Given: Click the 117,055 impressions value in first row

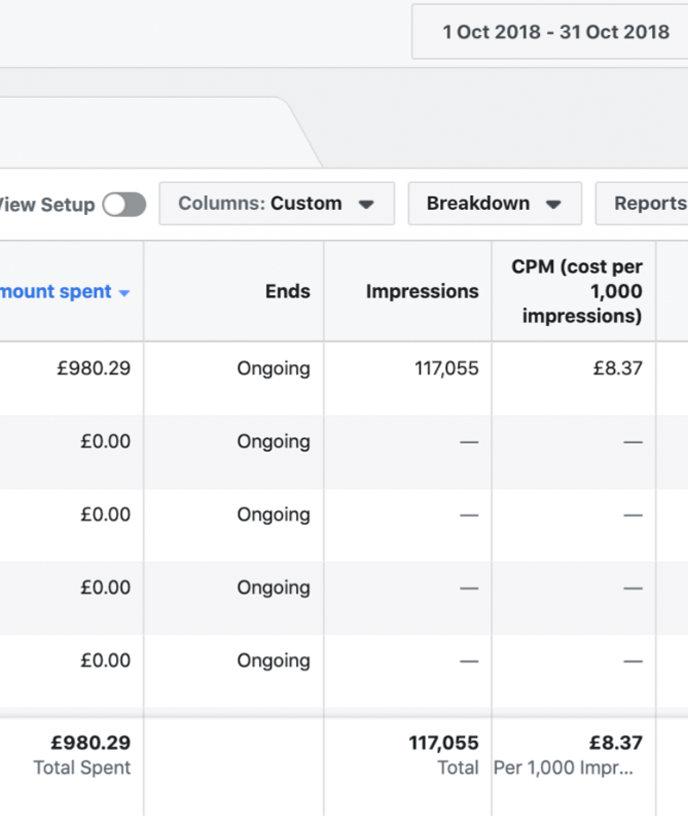Looking at the screenshot, I should click(x=446, y=368).
